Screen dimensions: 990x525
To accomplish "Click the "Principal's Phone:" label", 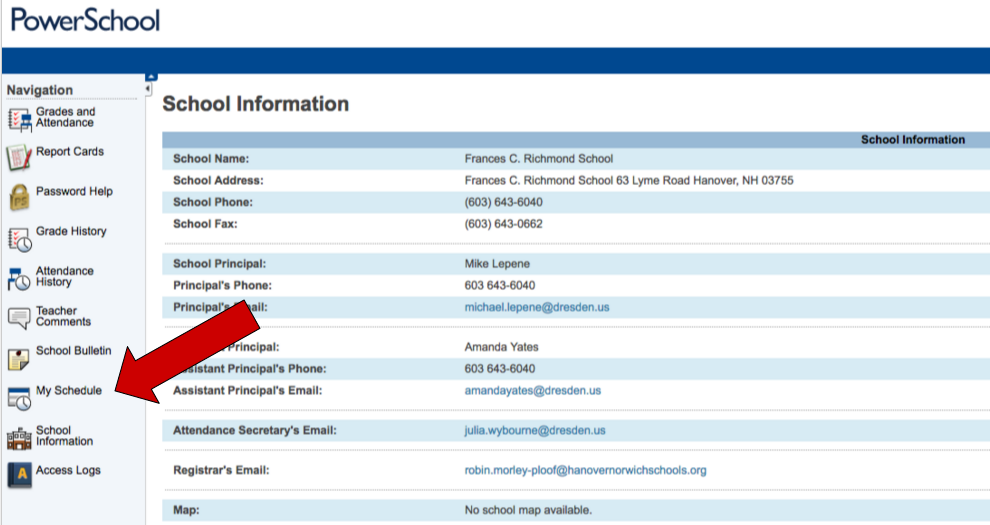I will point(222,285).
